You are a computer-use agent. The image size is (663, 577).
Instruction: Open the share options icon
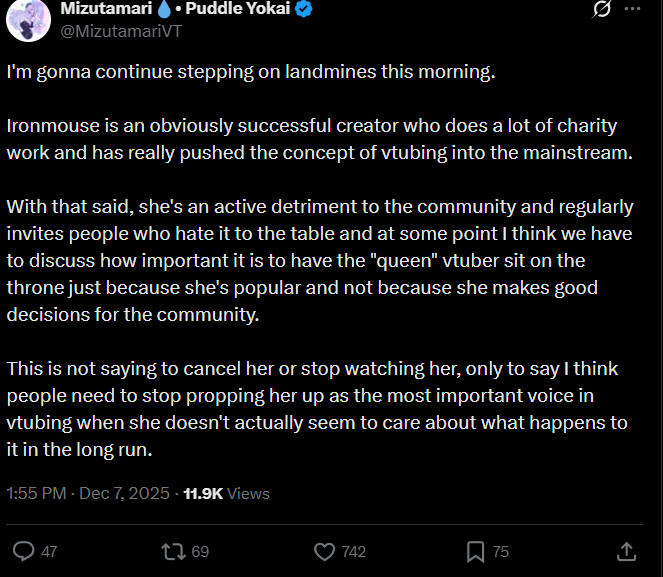[627, 551]
